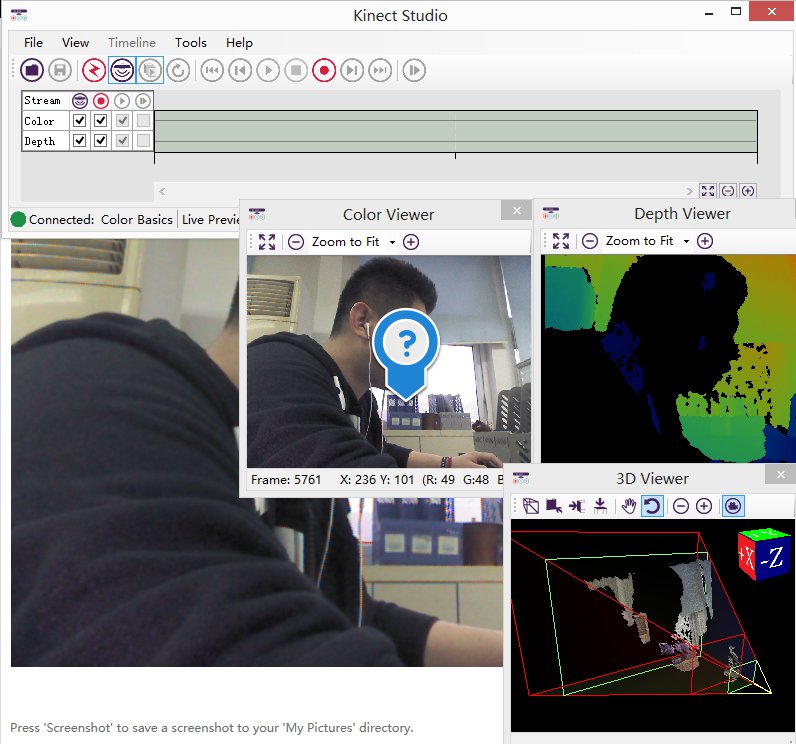Open the File menu
Image resolution: width=796 pixels, height=744 pixels.
coord(34,43)
